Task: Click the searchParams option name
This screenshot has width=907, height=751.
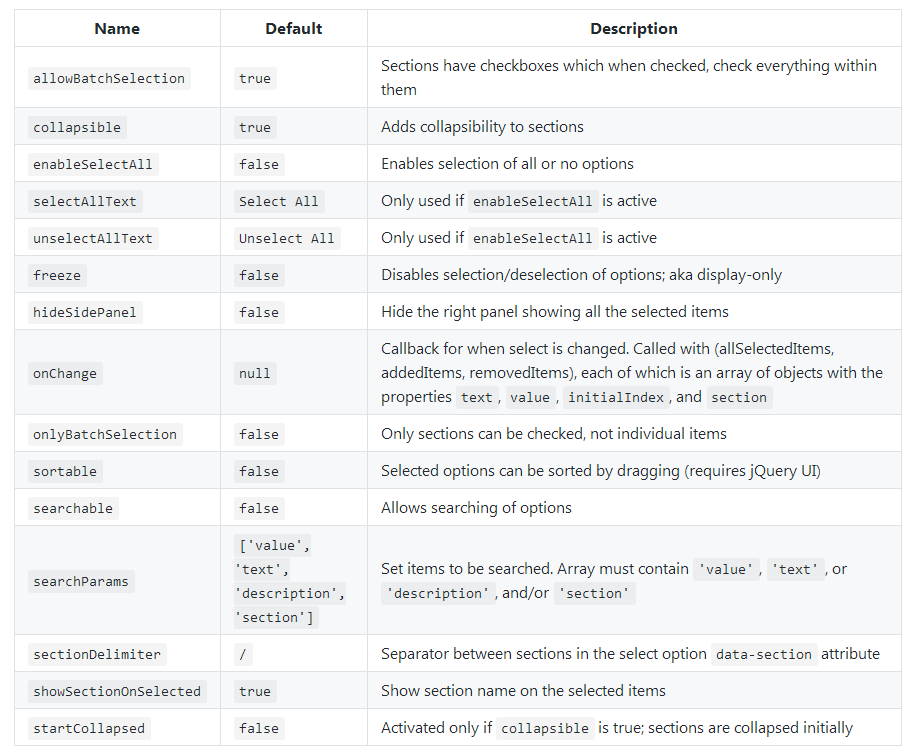Action: [81, 581]
